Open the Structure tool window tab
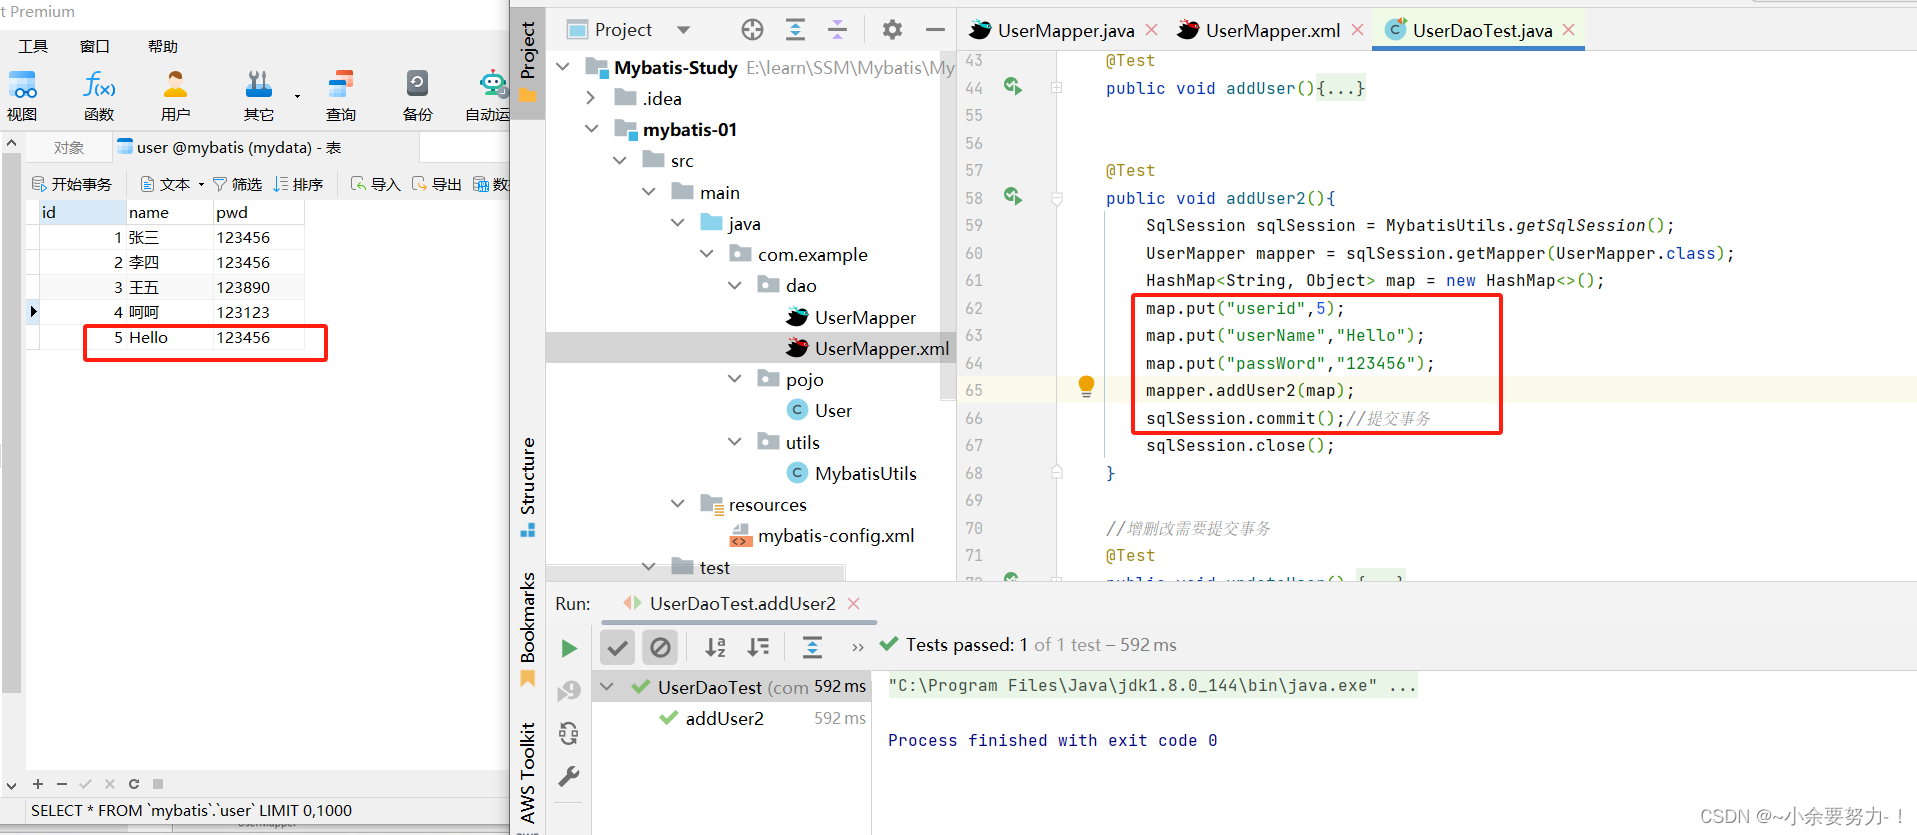The width and height of the screenshot is (1917, 835). click(528, 487)
